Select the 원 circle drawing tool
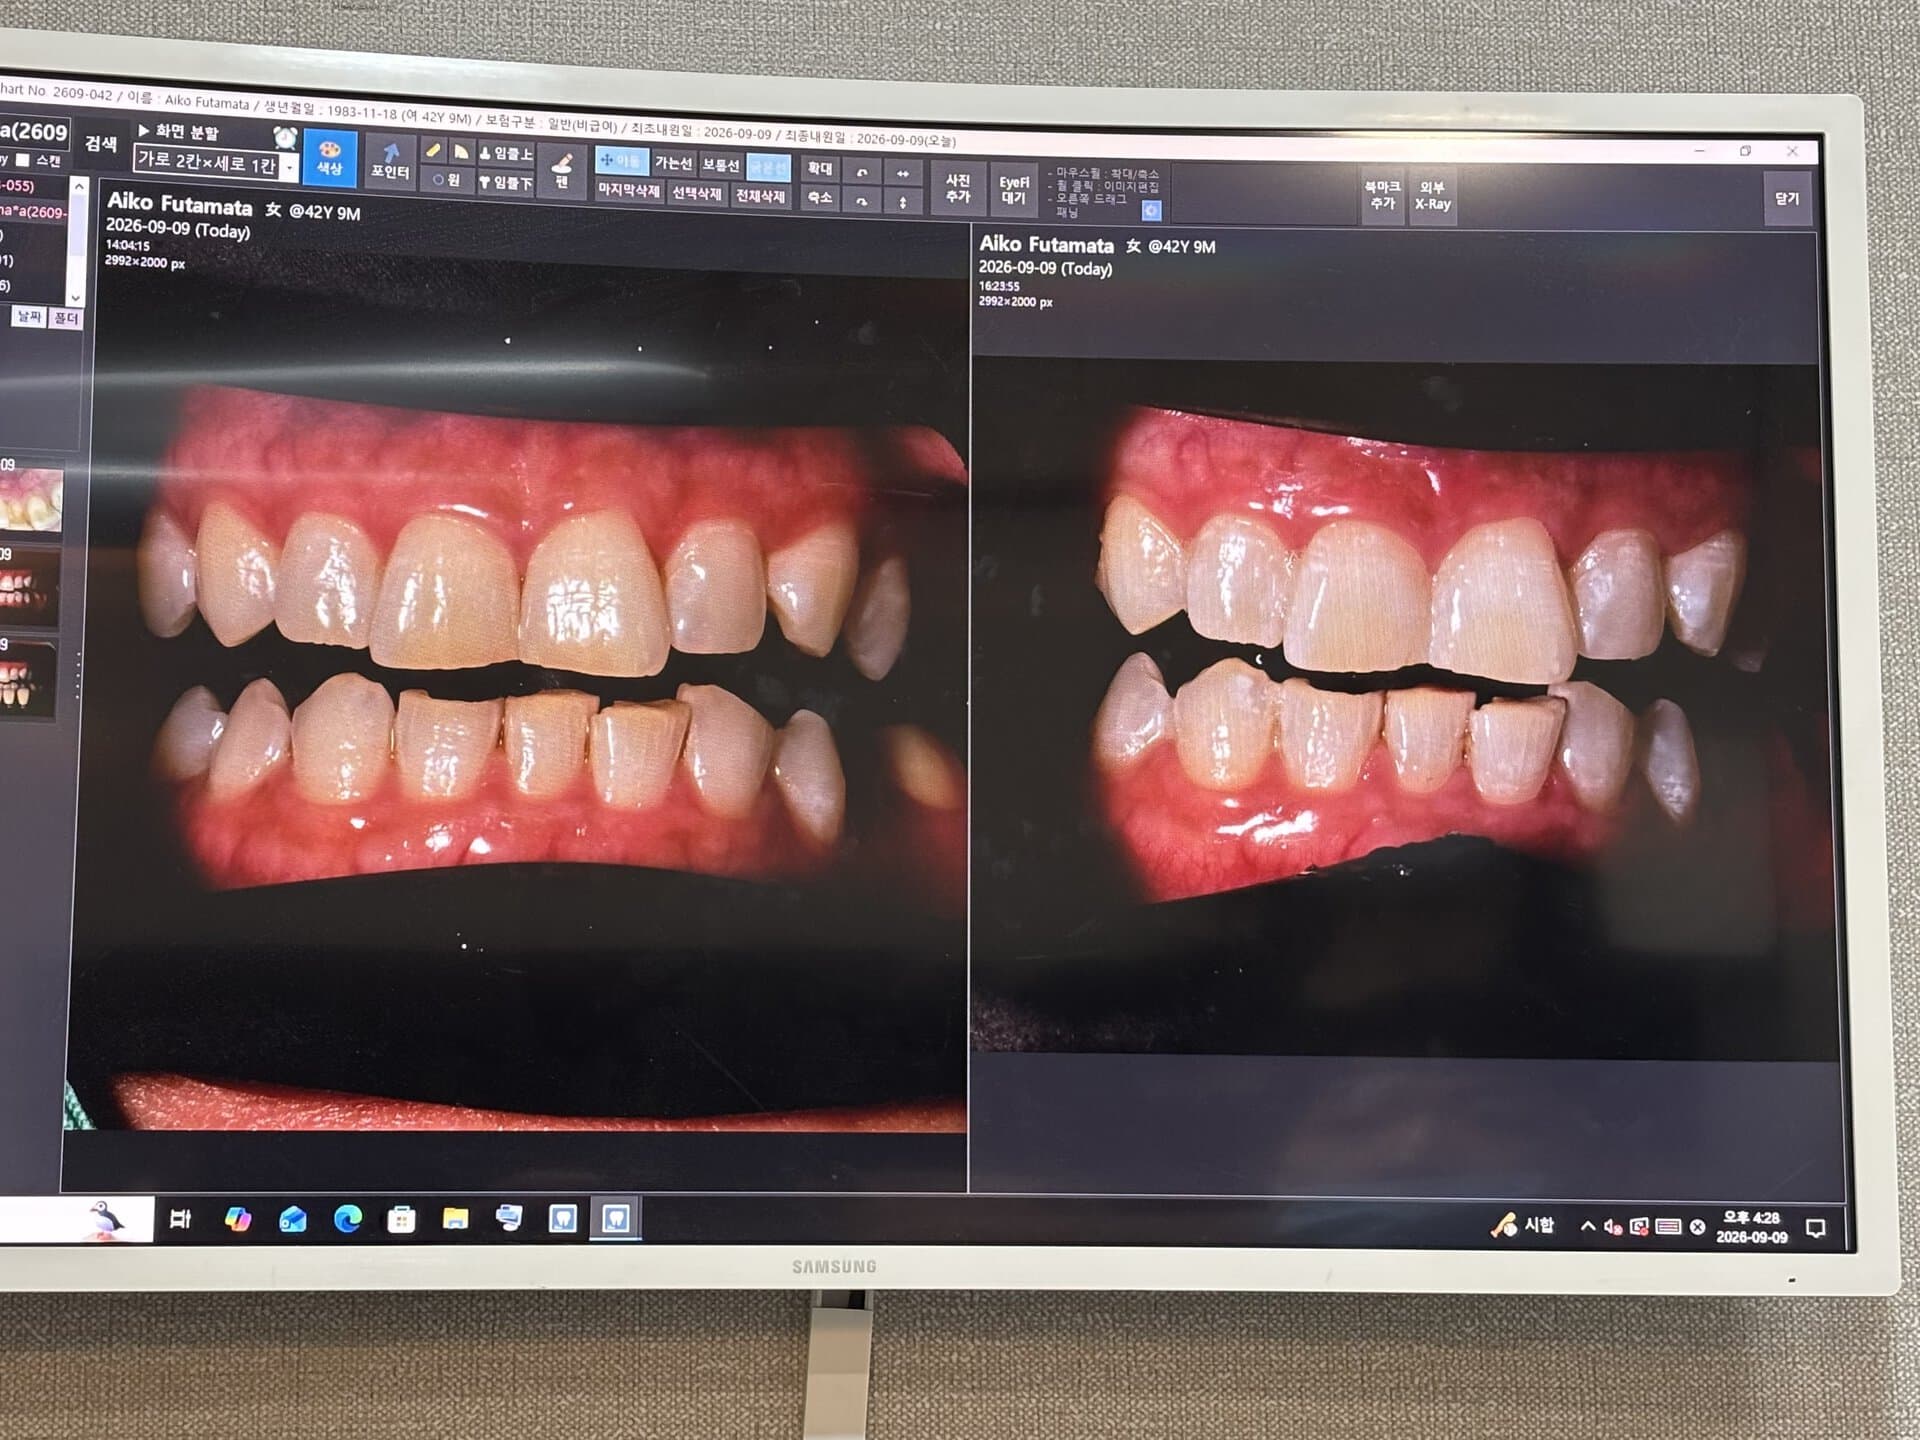The width and height of the screenshot is (1920, 1440). pyautogui.click(x=447, y=180)
